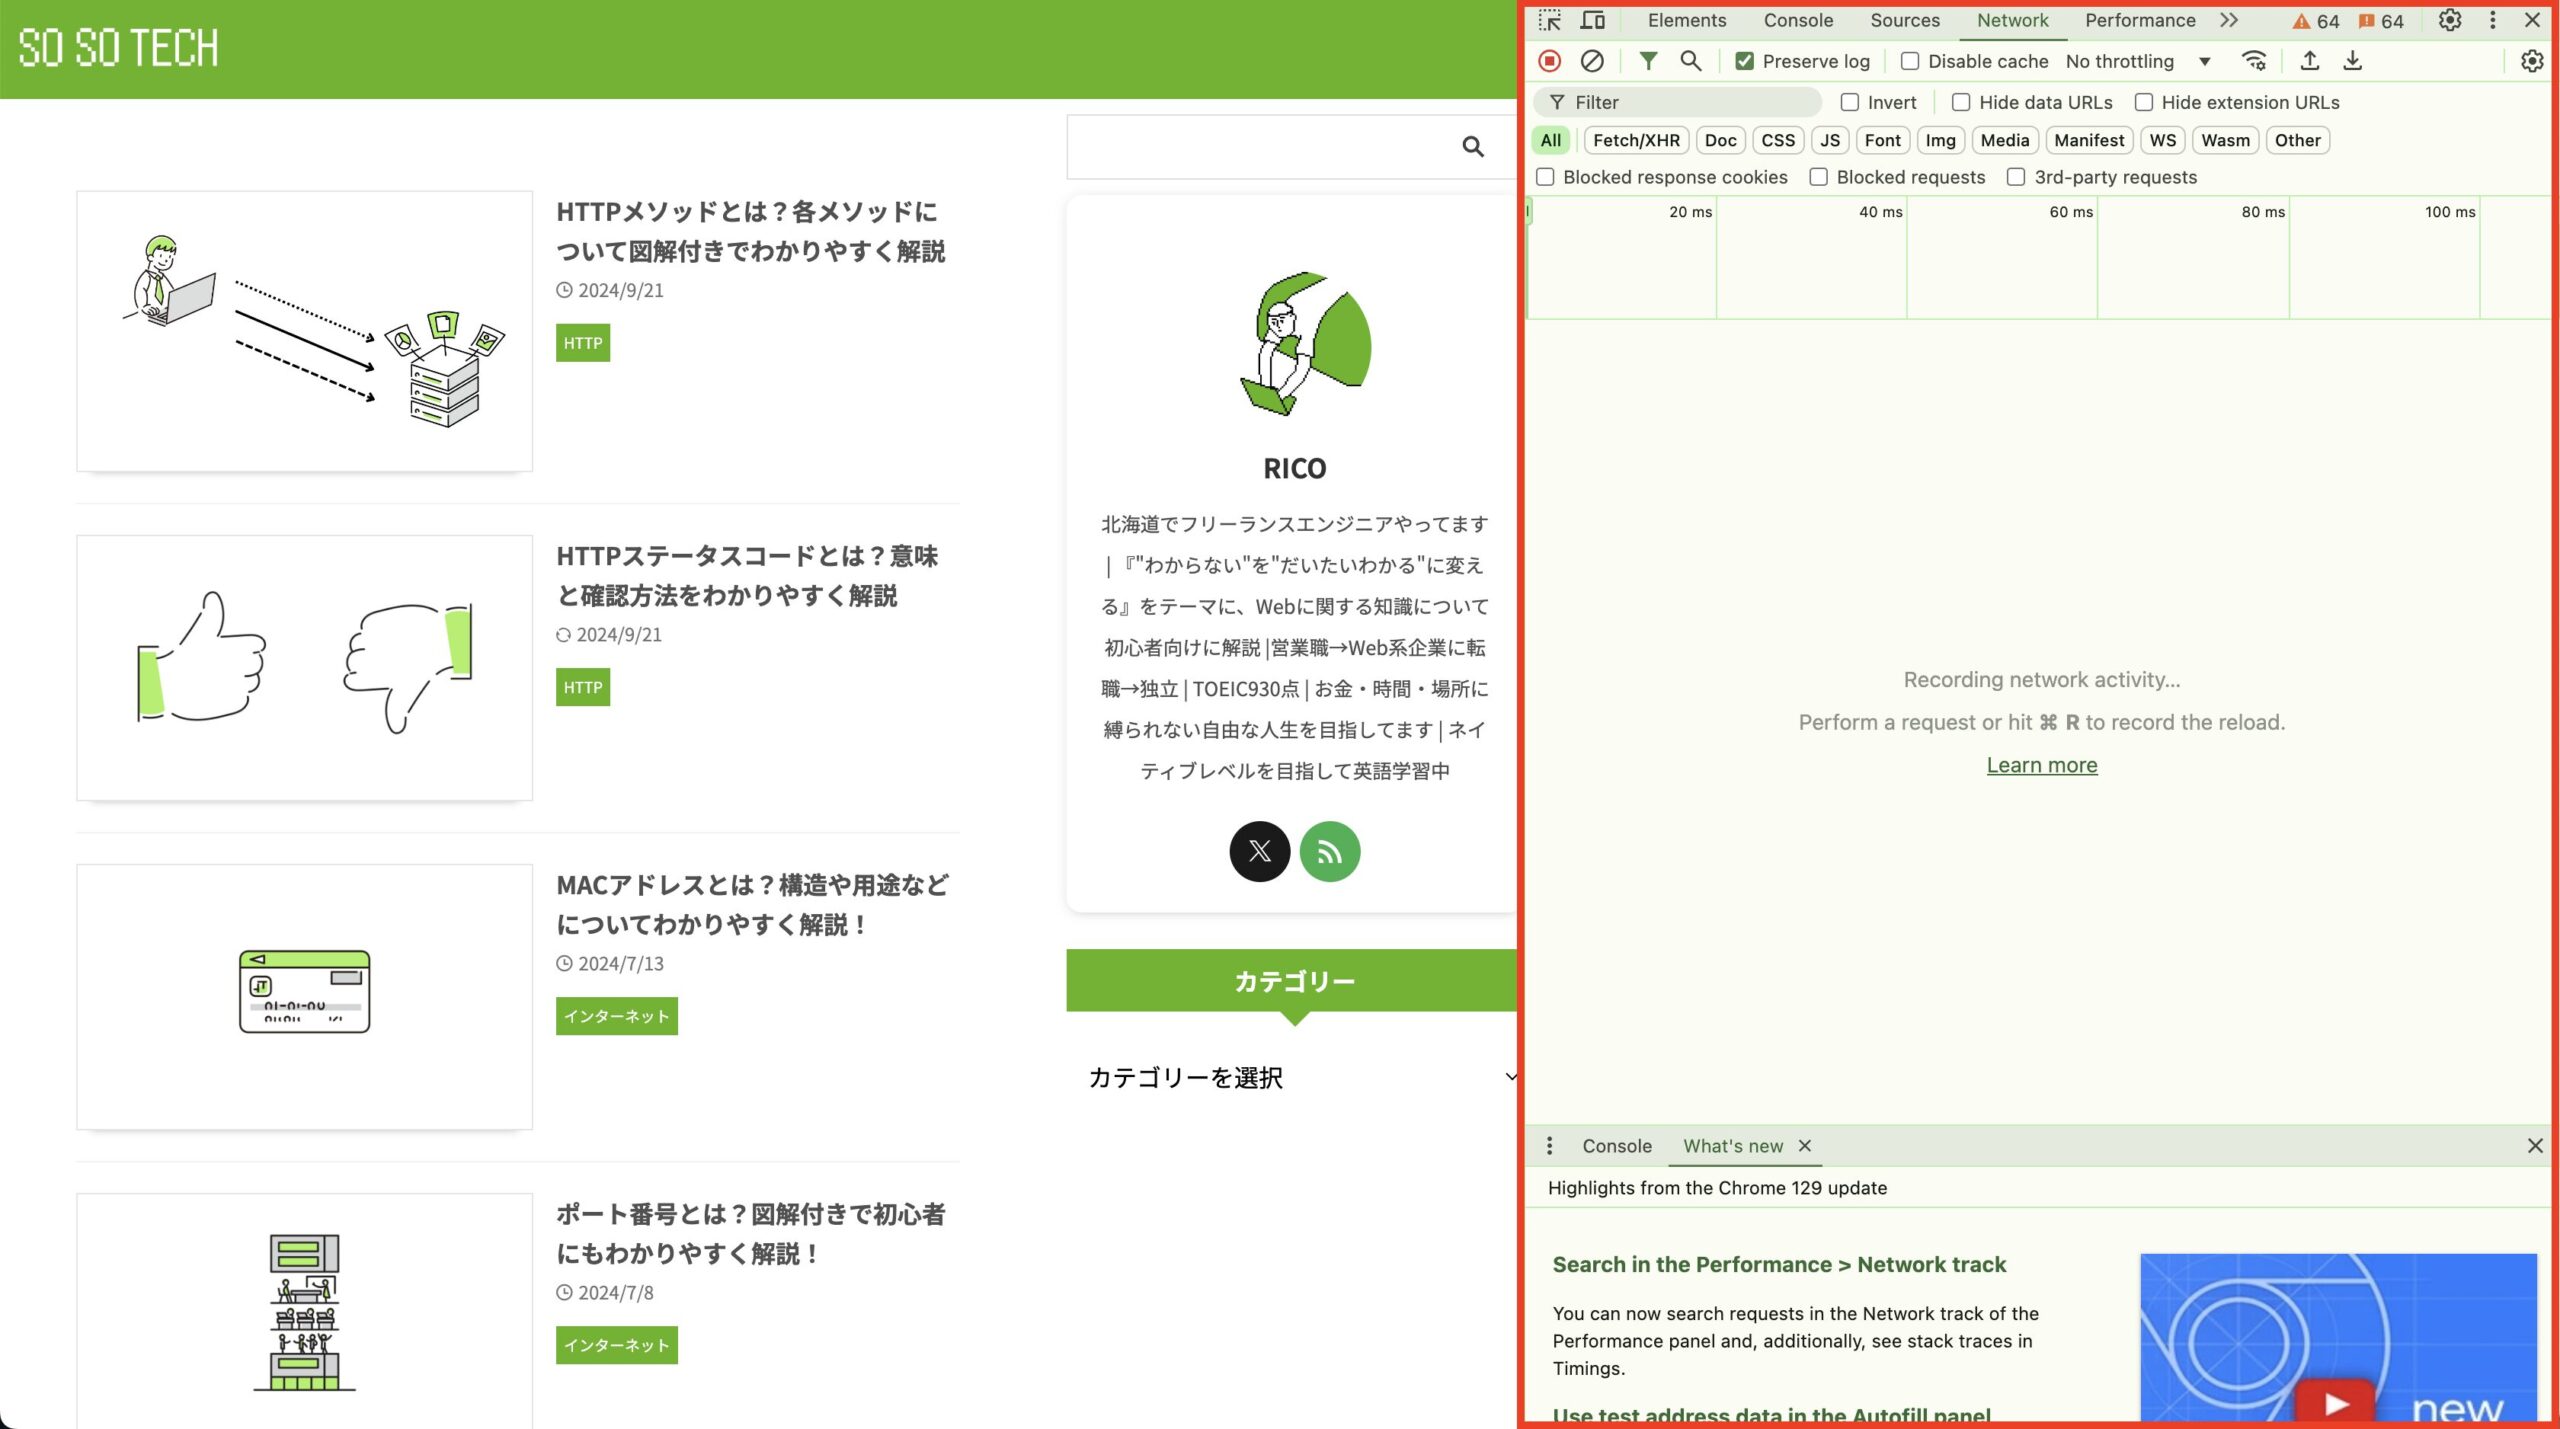Toggle the device toolbar icon
Image resolution: width=2560 pixels, height=1429 pixels.
pos(1593,20)
